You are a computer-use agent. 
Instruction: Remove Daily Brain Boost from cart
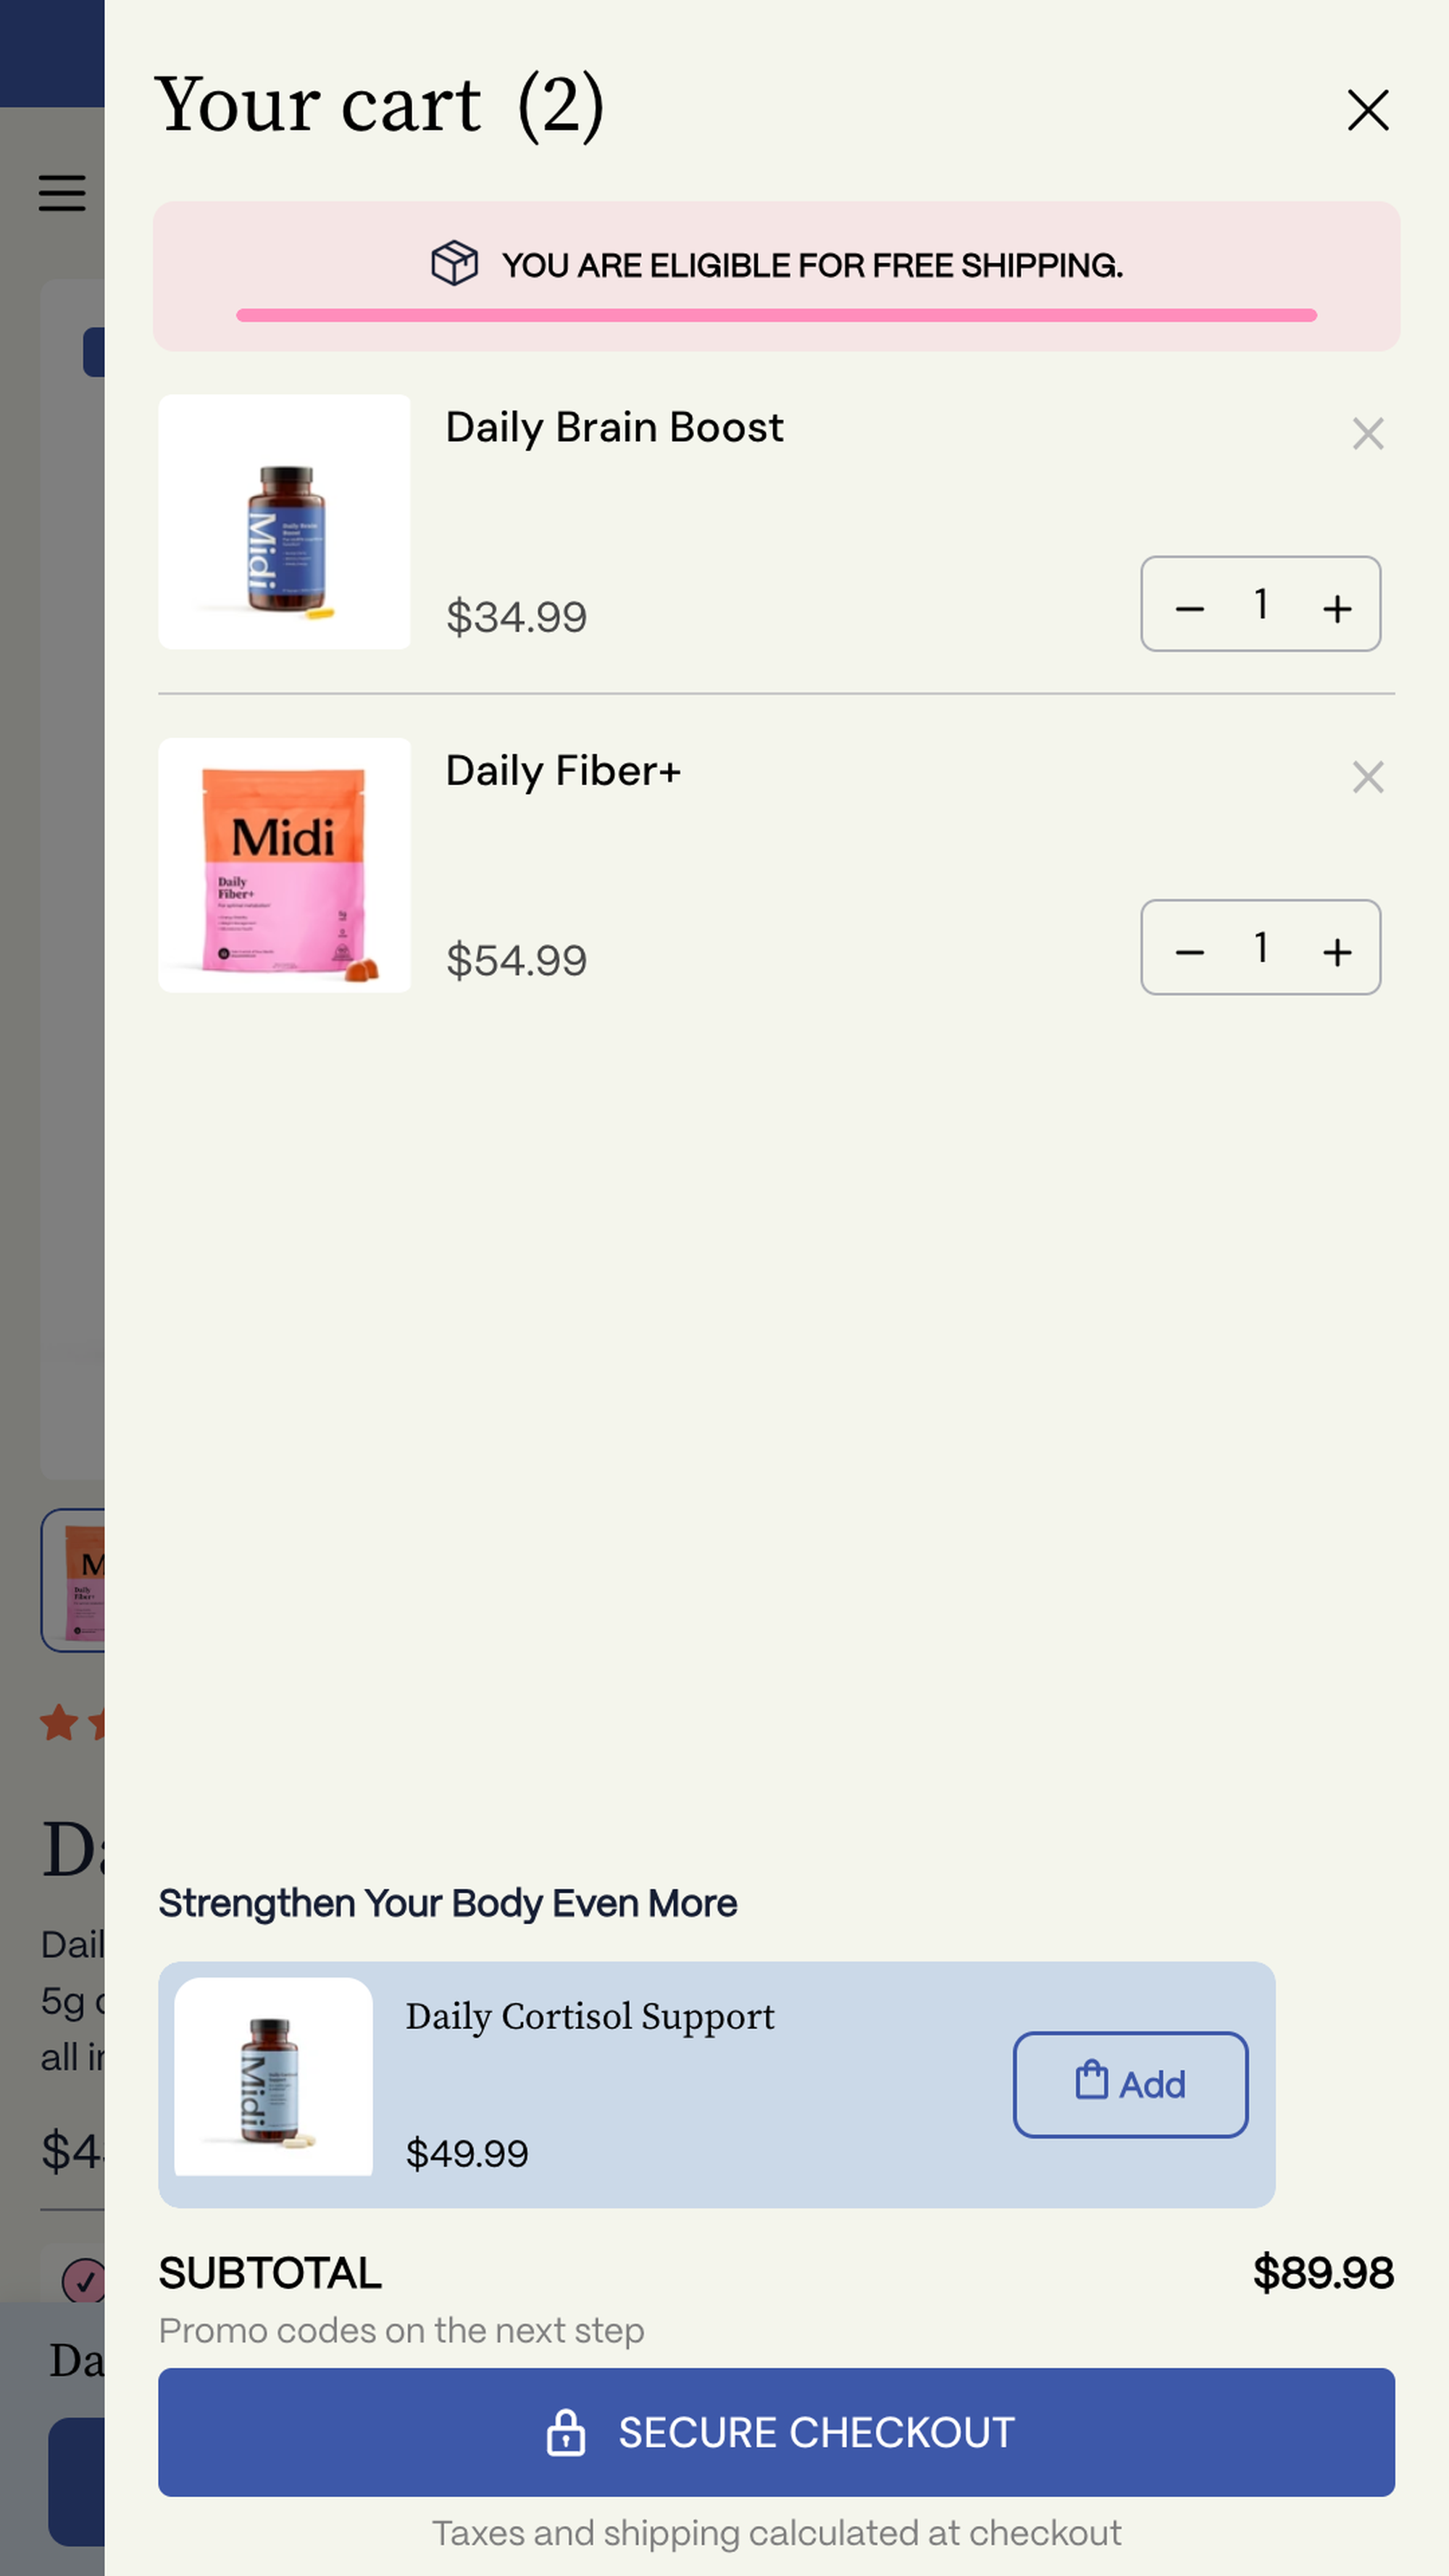1367,433
